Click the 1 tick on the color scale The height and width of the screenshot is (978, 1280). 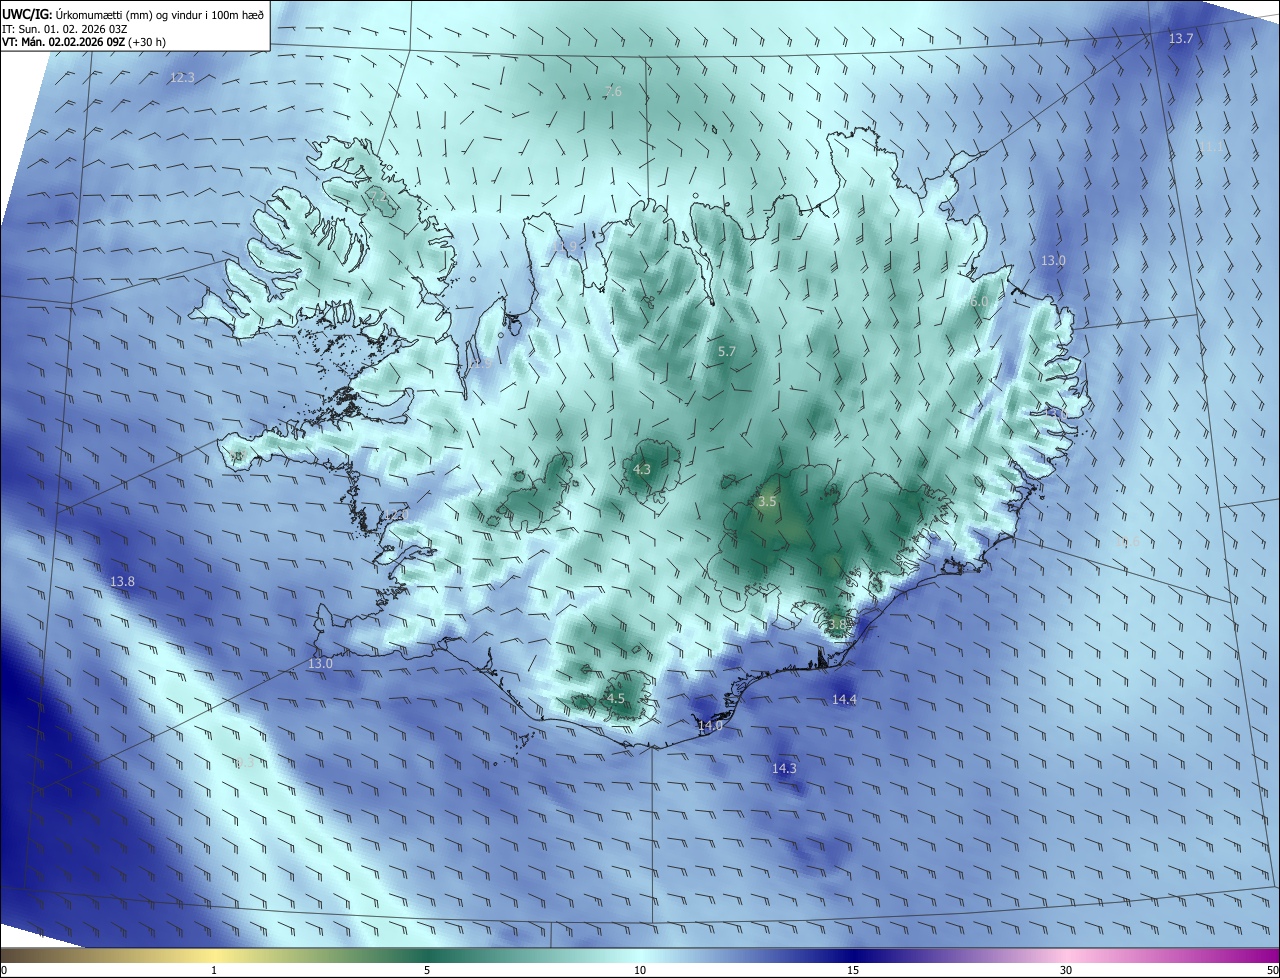tap(214, 970)
